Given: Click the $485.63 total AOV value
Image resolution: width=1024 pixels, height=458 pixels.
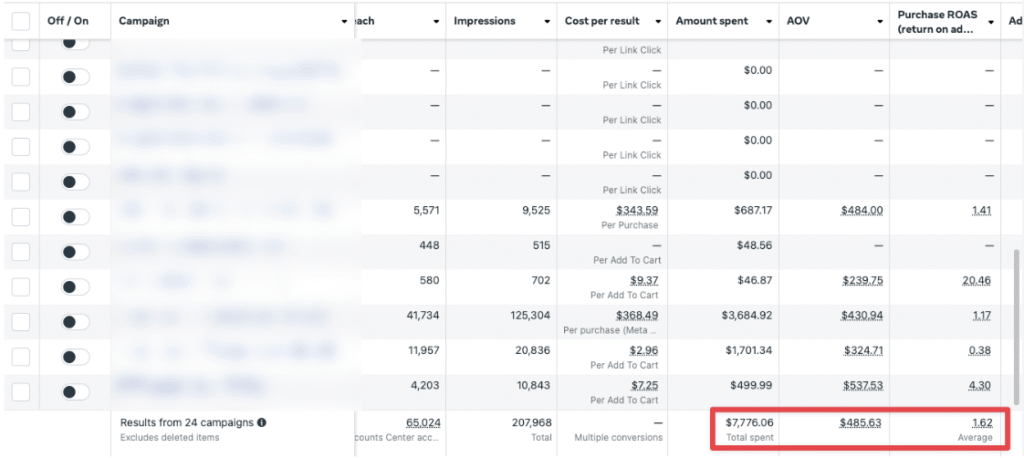Looking at the screenshot, I should [860, 423].
